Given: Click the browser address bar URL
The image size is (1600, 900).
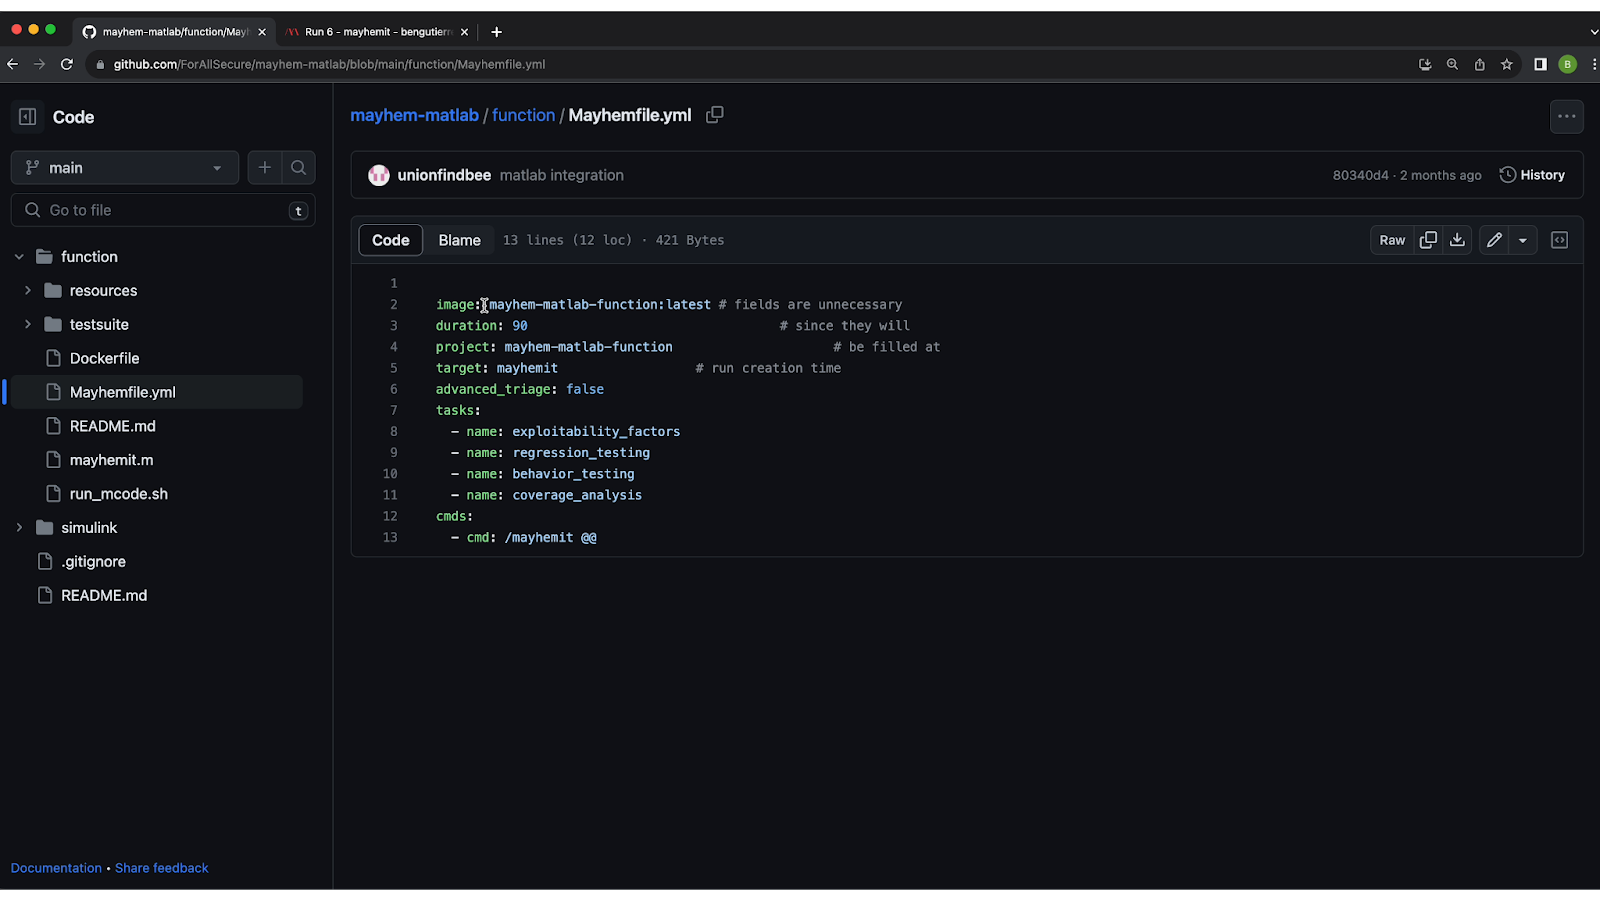Looking at the screenshot, I should tap(329, 64).
